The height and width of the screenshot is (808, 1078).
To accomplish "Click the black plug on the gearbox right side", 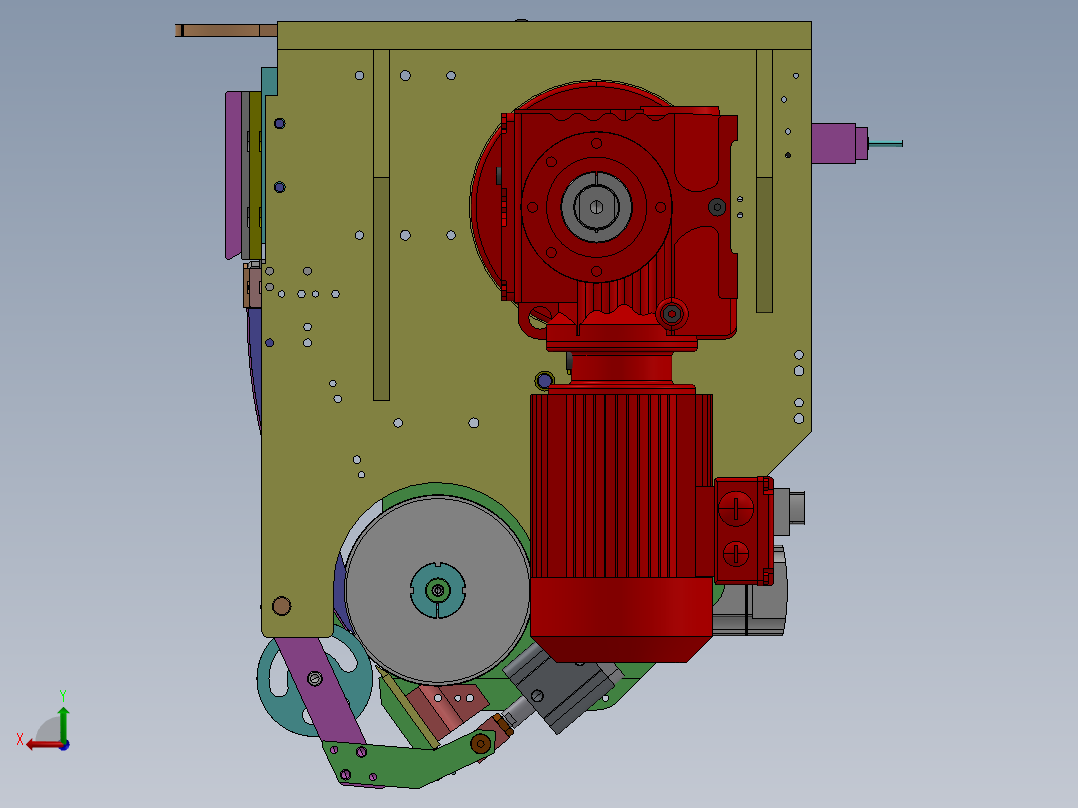I will point(716,206).
